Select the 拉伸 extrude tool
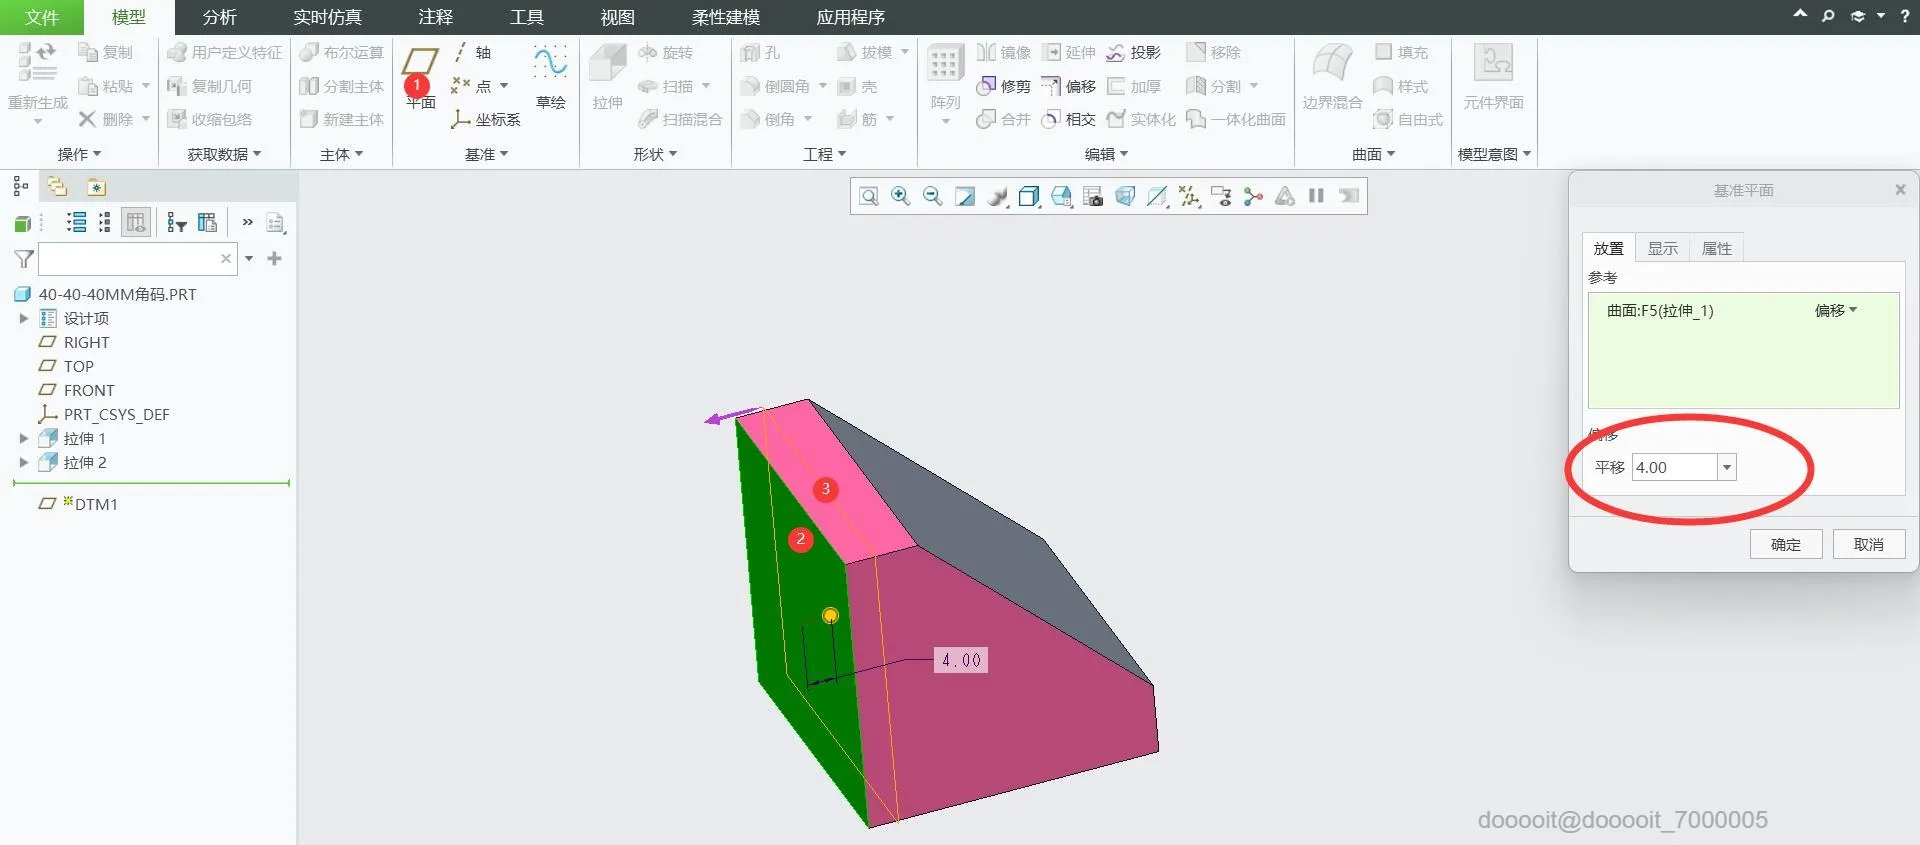Image resolution: width=1920 pixels, height=845 pixels. 607,75
